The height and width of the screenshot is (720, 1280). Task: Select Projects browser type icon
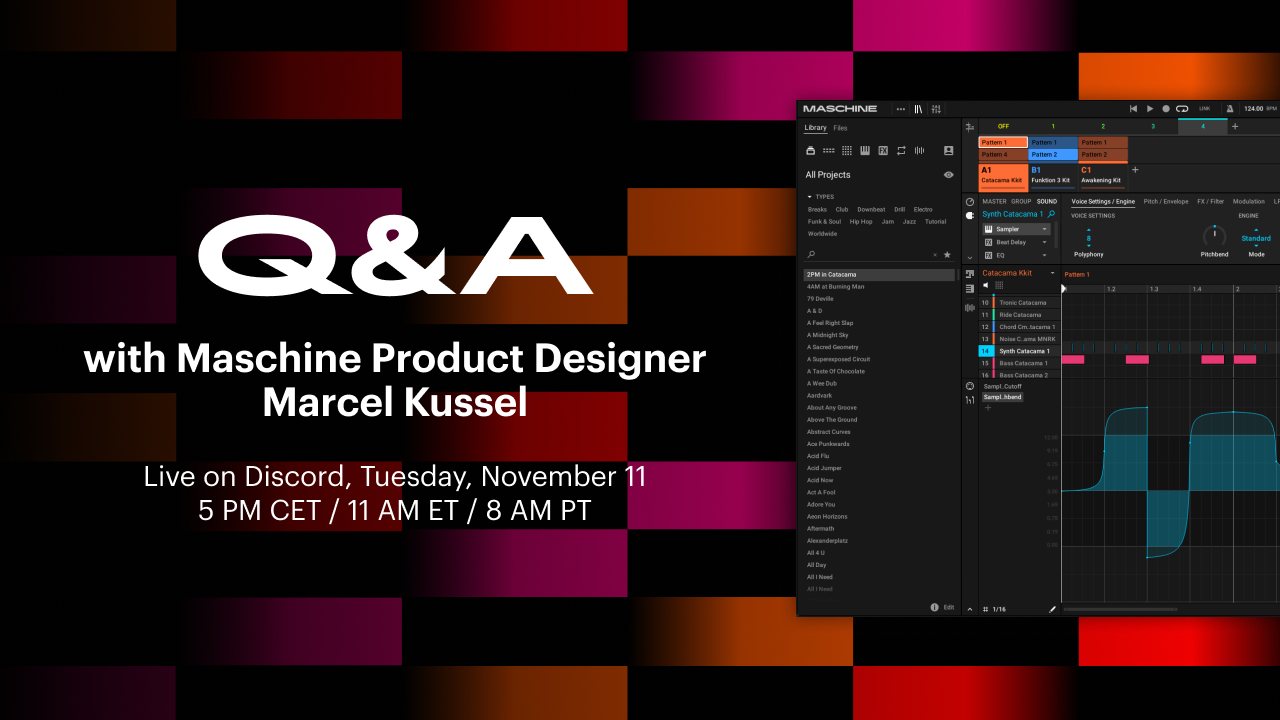(x=811, y=150)
